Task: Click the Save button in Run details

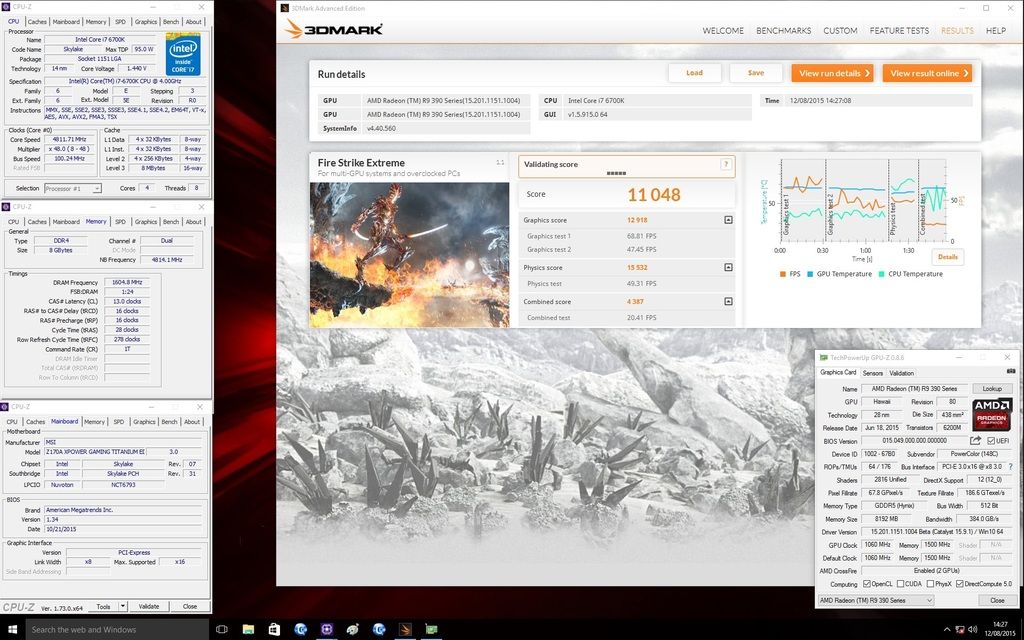Action: pyautogui.click(x=756, y=73)
